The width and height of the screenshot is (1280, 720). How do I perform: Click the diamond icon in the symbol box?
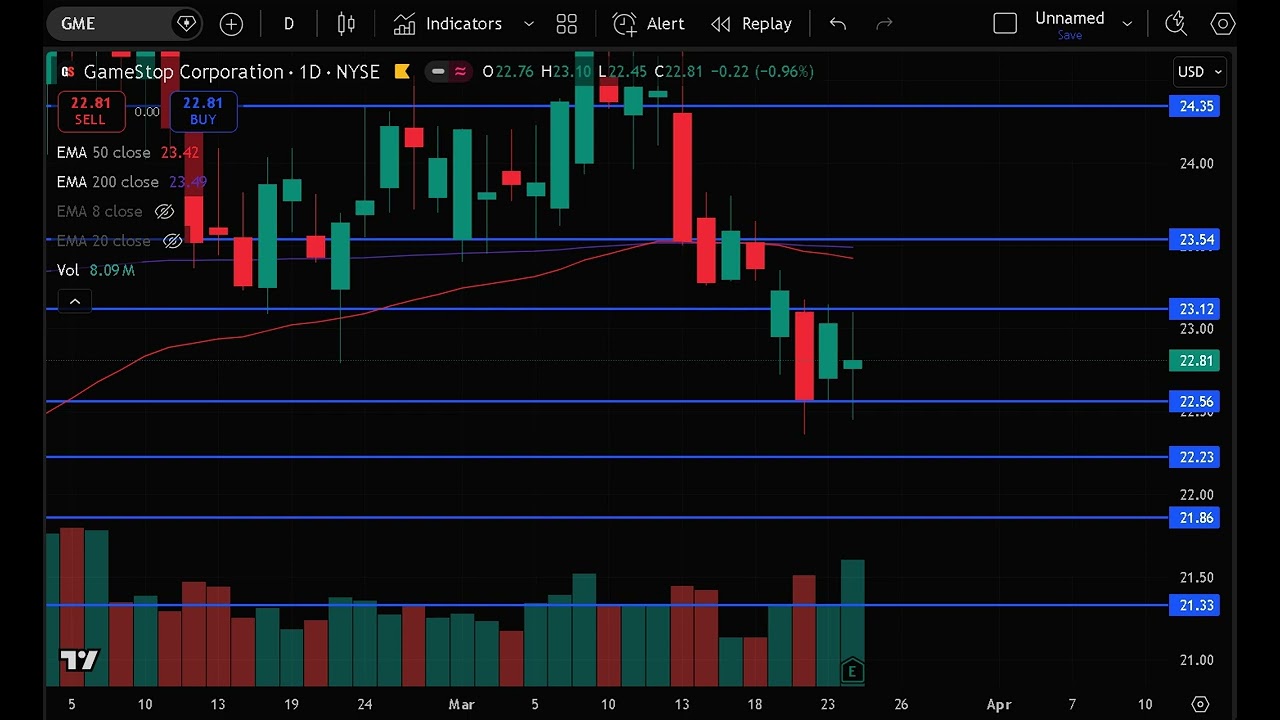tap(186, 23)
